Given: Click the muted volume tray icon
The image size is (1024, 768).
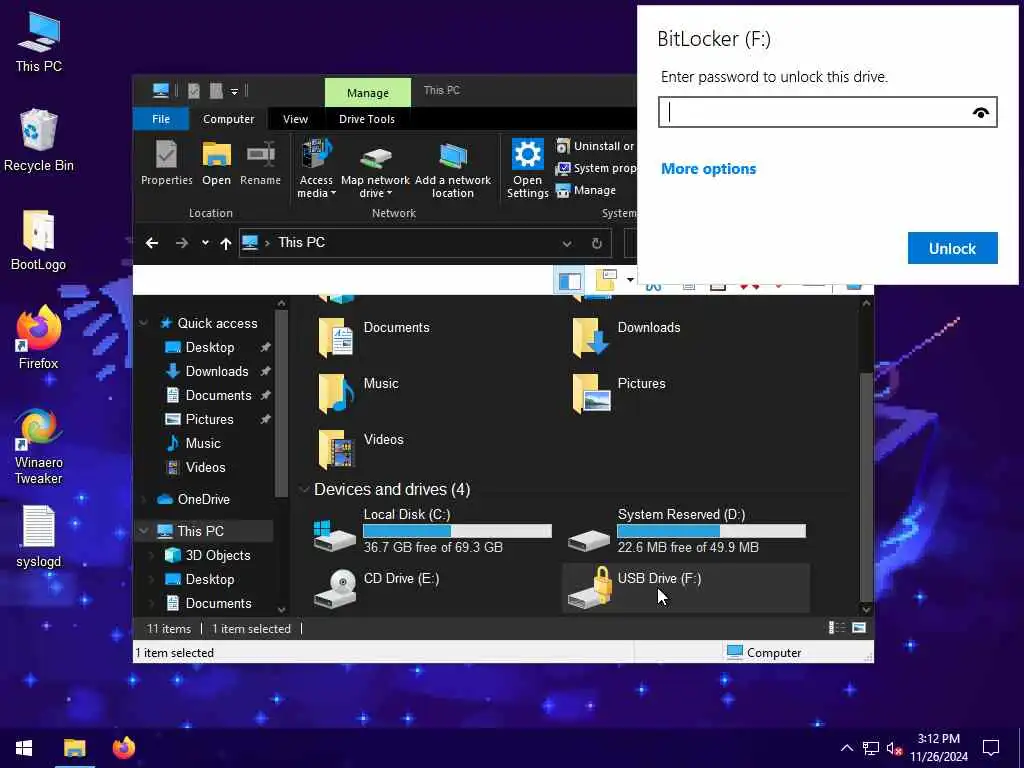Looking at the screenshot, I should pos(894,748).
